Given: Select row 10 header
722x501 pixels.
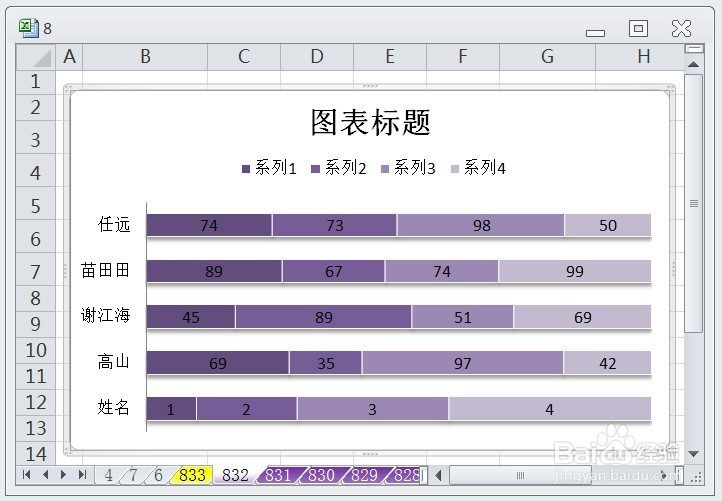Looking at the screenshot, I should click(35, 350).
